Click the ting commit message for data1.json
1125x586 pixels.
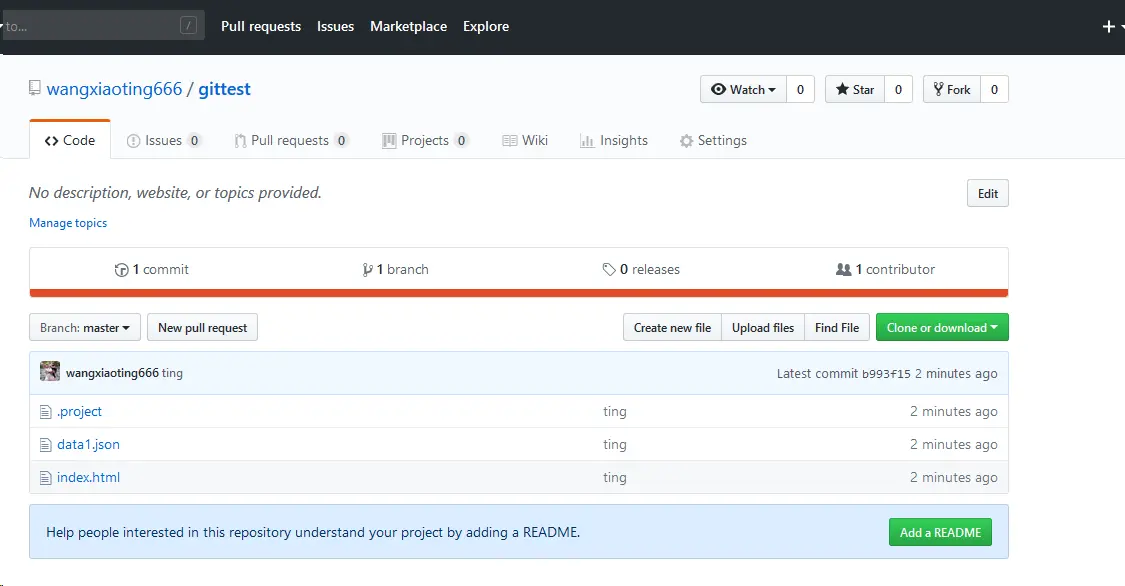coord(615,445)
